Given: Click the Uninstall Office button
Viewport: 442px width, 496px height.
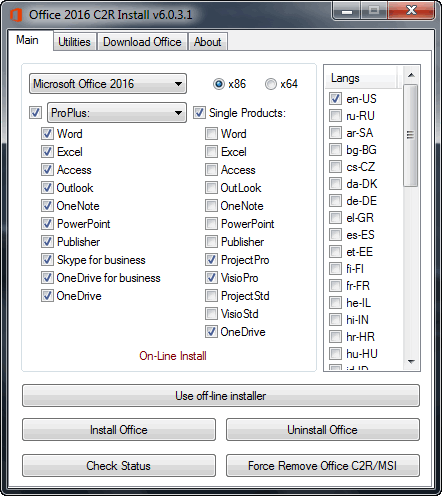Looking at the screenshot, I should [323, 430].
